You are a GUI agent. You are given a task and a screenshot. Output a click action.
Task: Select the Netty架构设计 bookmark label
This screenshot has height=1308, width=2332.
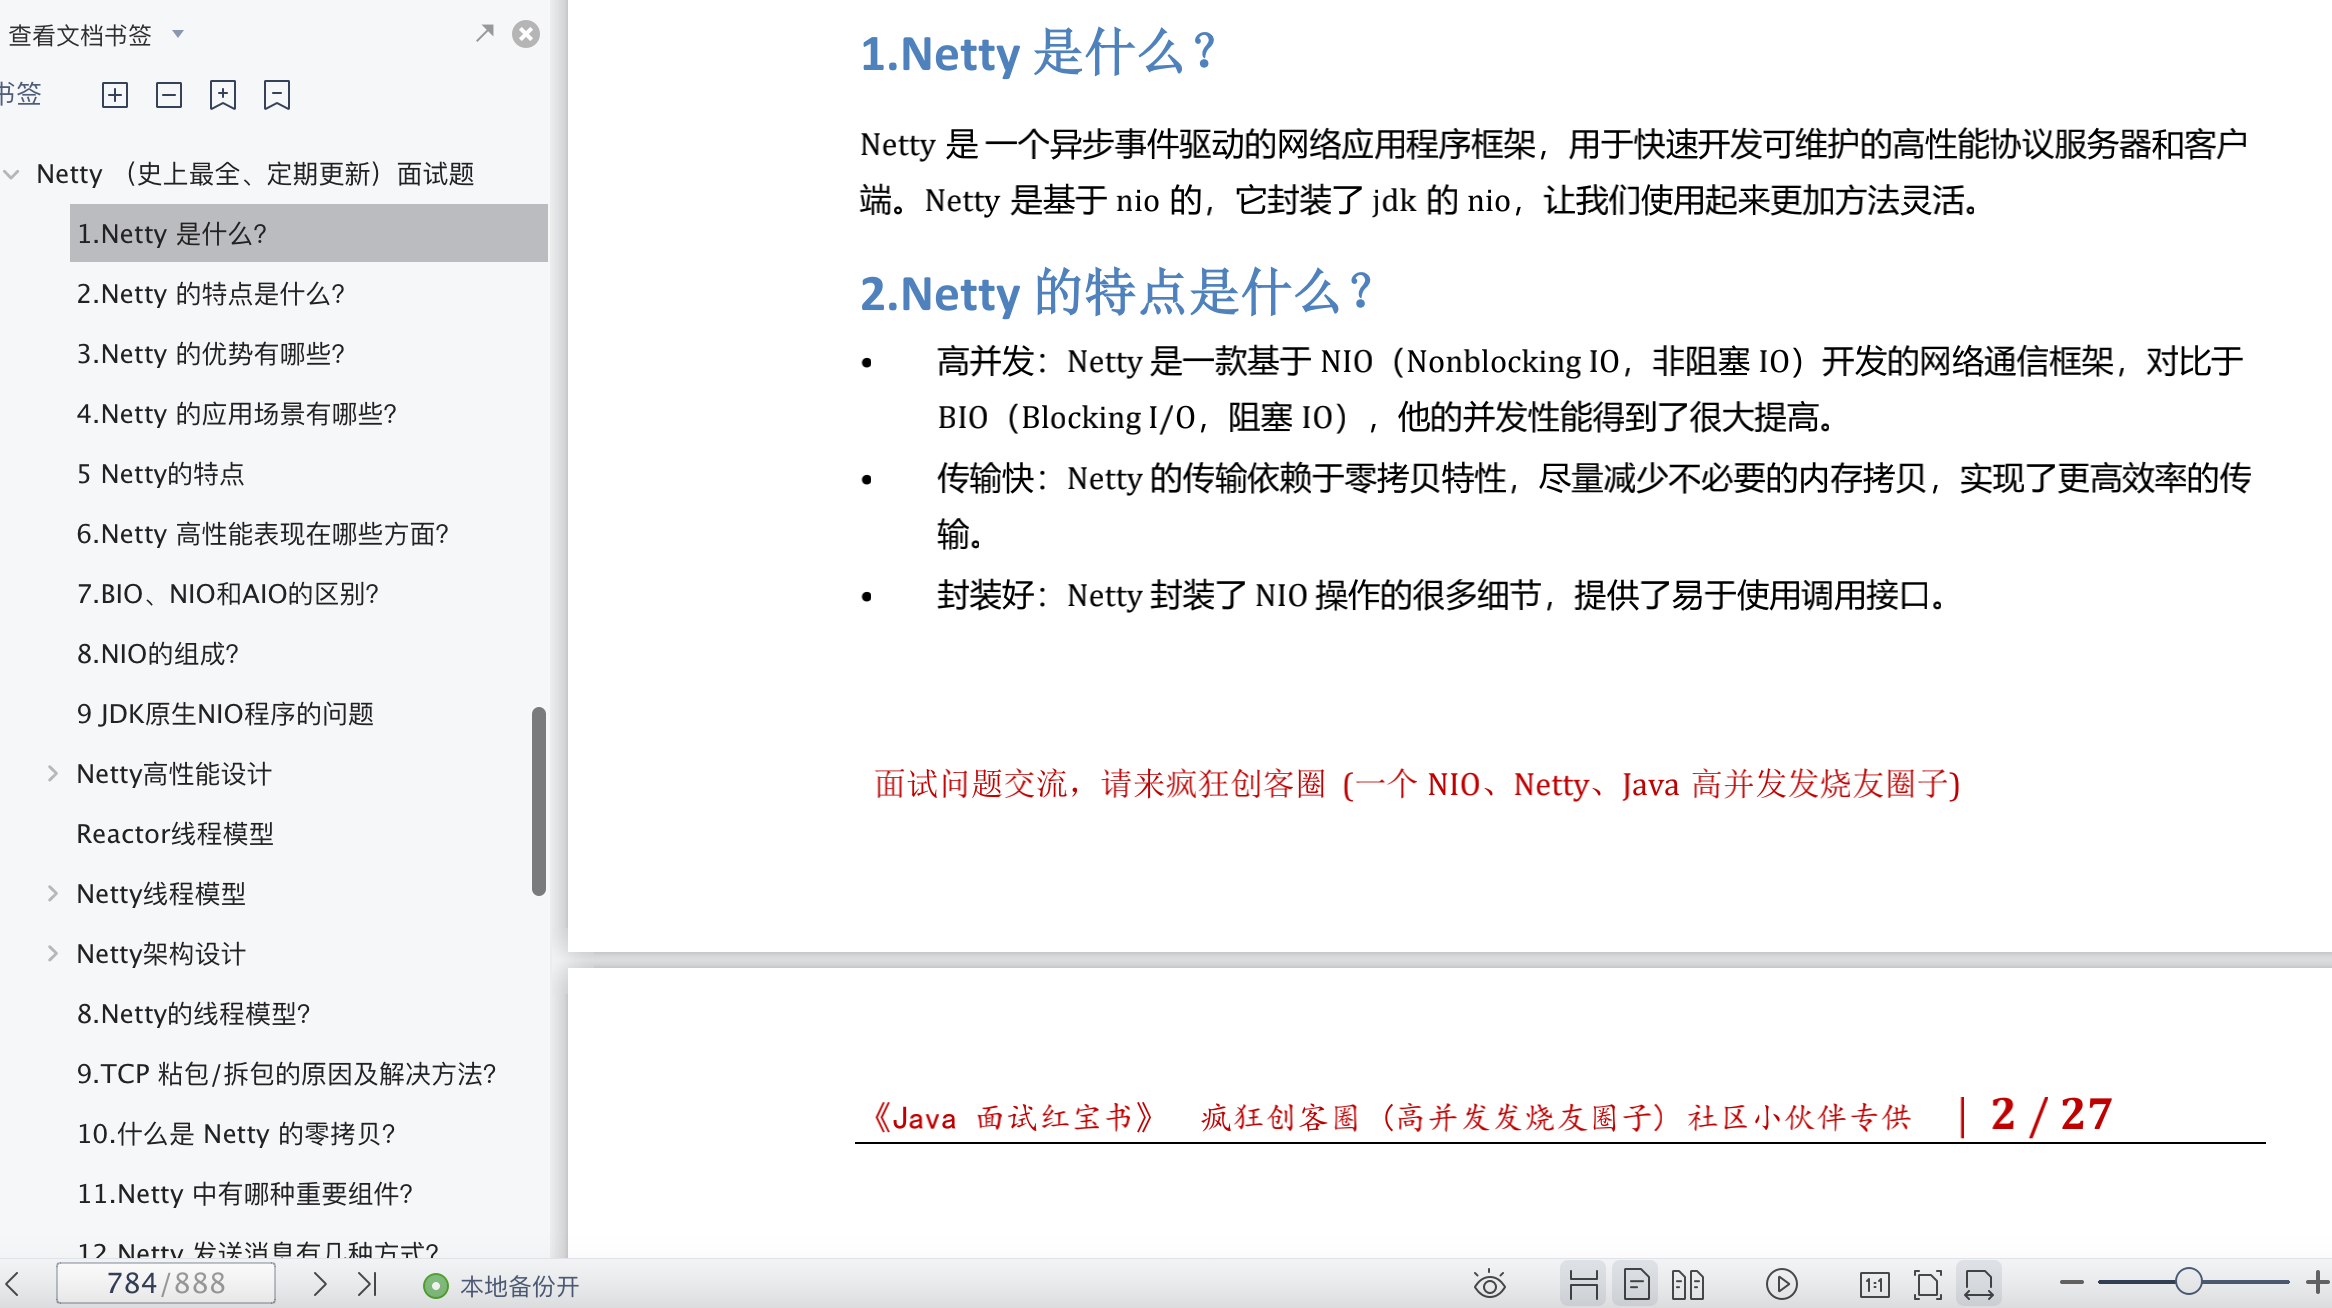pyautogui.click(x=161, y=953)
